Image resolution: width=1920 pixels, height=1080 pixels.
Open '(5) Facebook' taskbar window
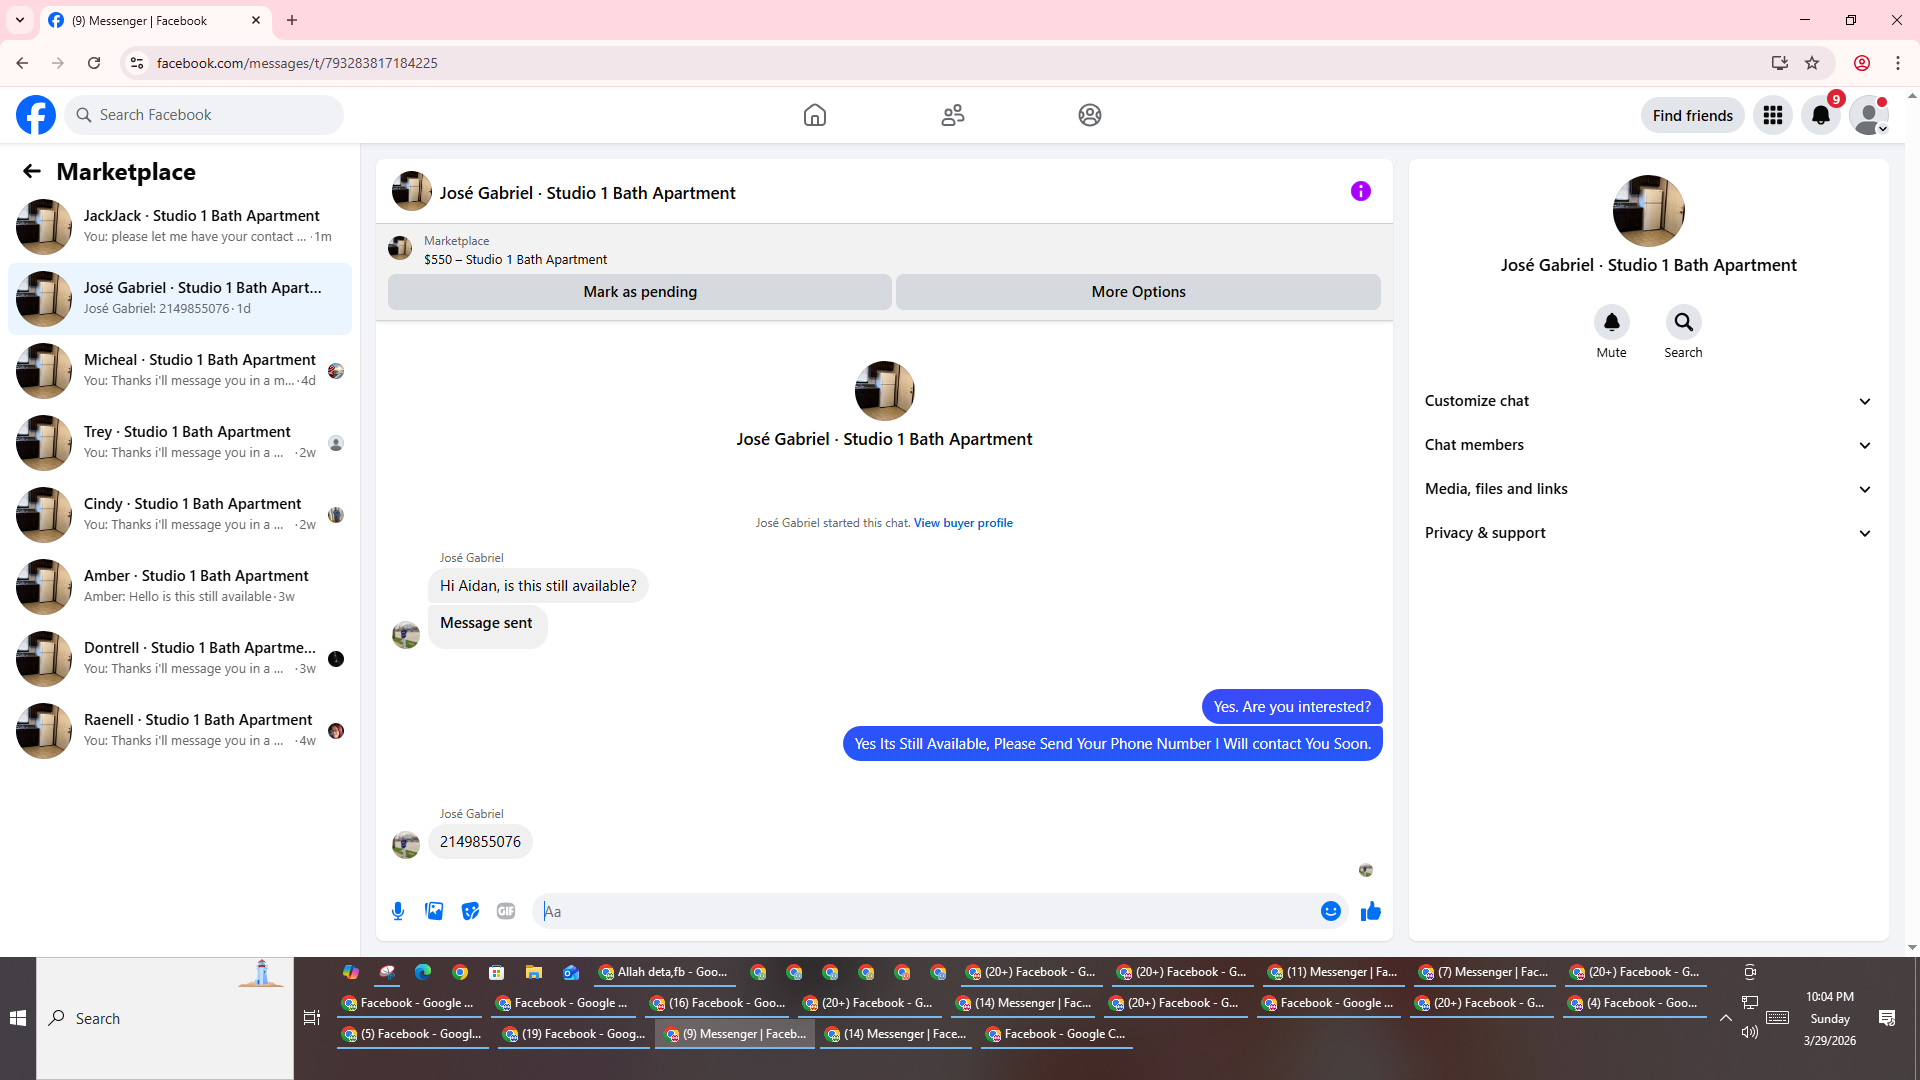click(412, 1034)
